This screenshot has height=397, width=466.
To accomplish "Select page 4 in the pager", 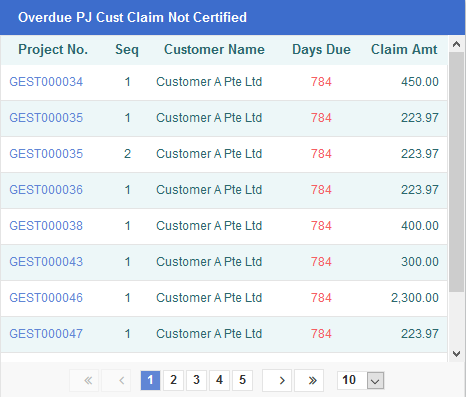I will [x=219, y=380].
